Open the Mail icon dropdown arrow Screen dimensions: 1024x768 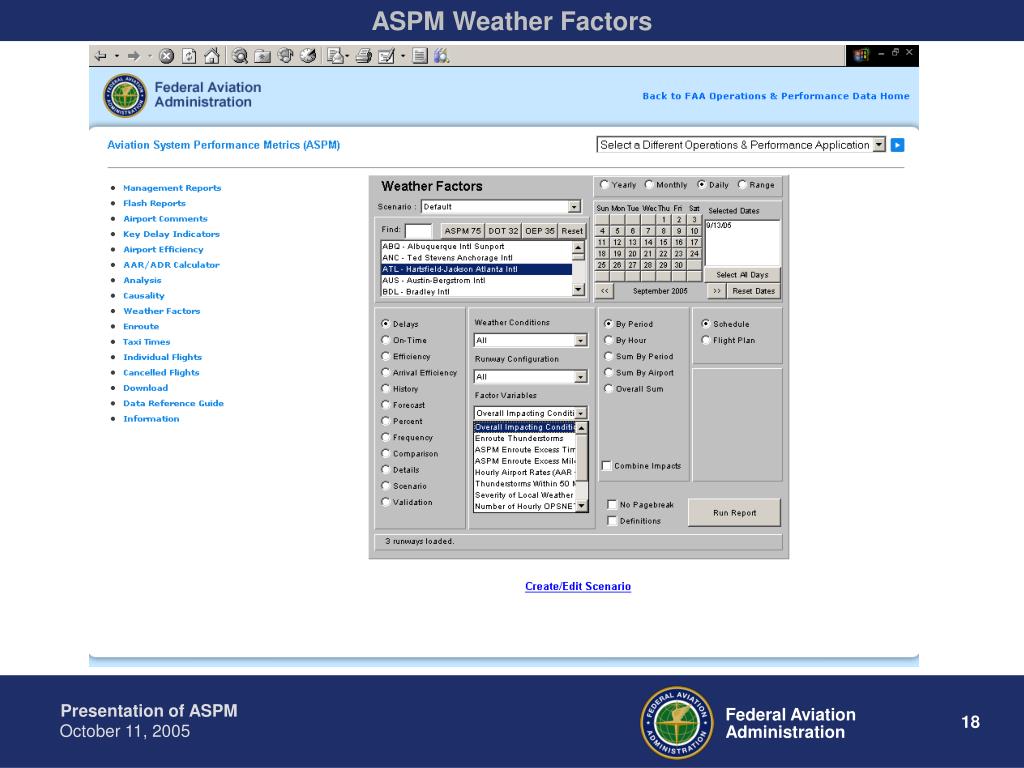[x=347, y=56]
